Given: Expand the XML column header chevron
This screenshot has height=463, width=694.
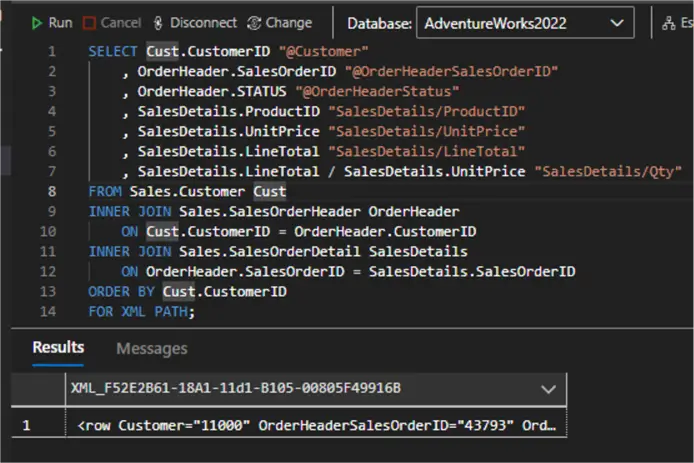Looking at the screenshot, I should pyautogui.click(x=547, y=388).
